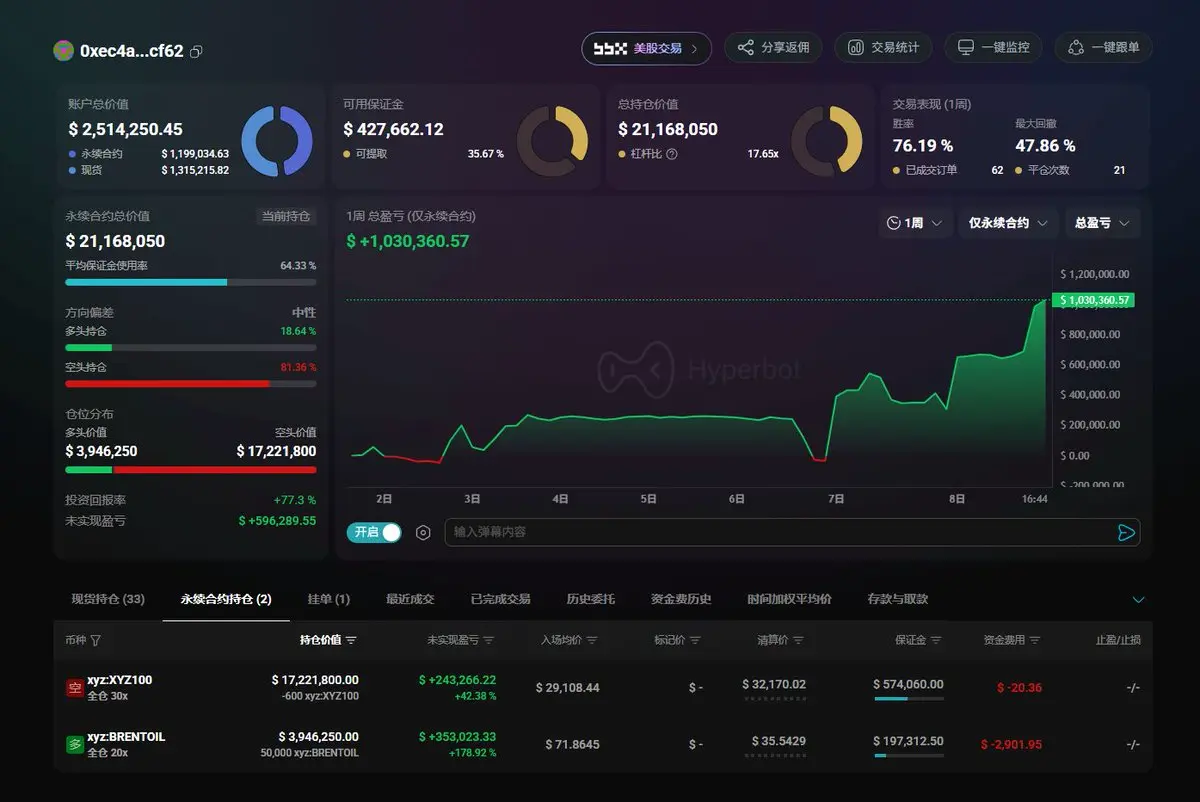Select the 永续合约持仓 (2) tab
Viewport: 1200px width, 802px height.
click(x=226, y=599)
